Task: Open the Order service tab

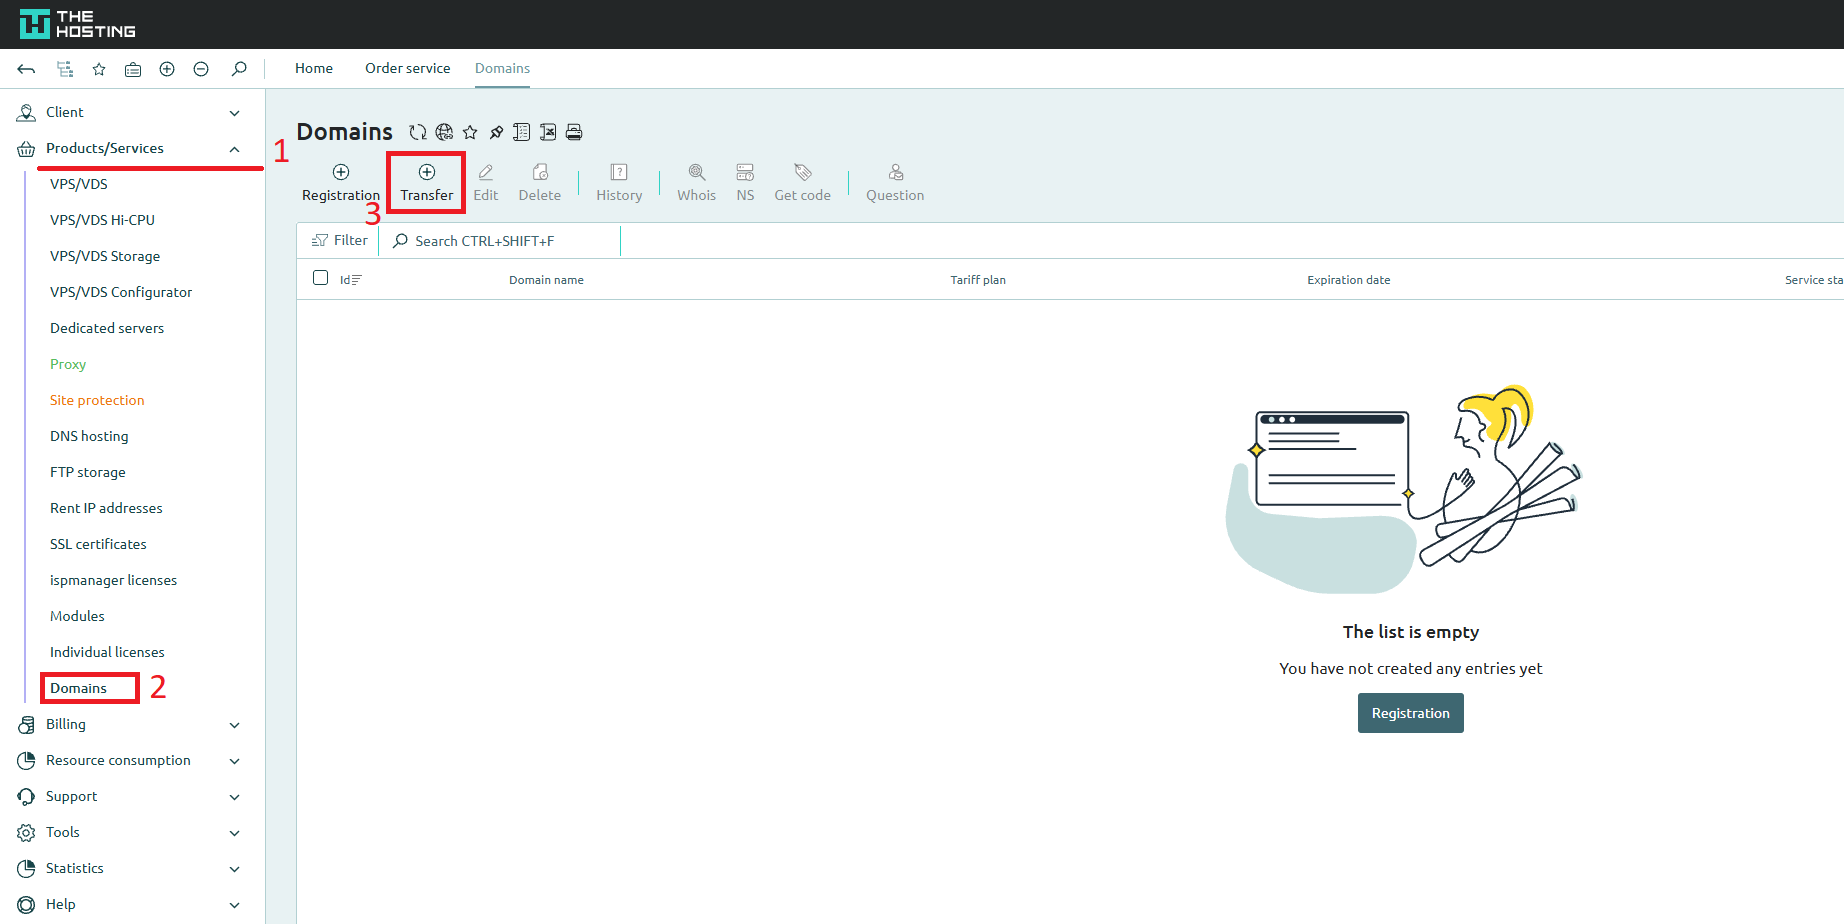Action: click(x=407, y=68)
